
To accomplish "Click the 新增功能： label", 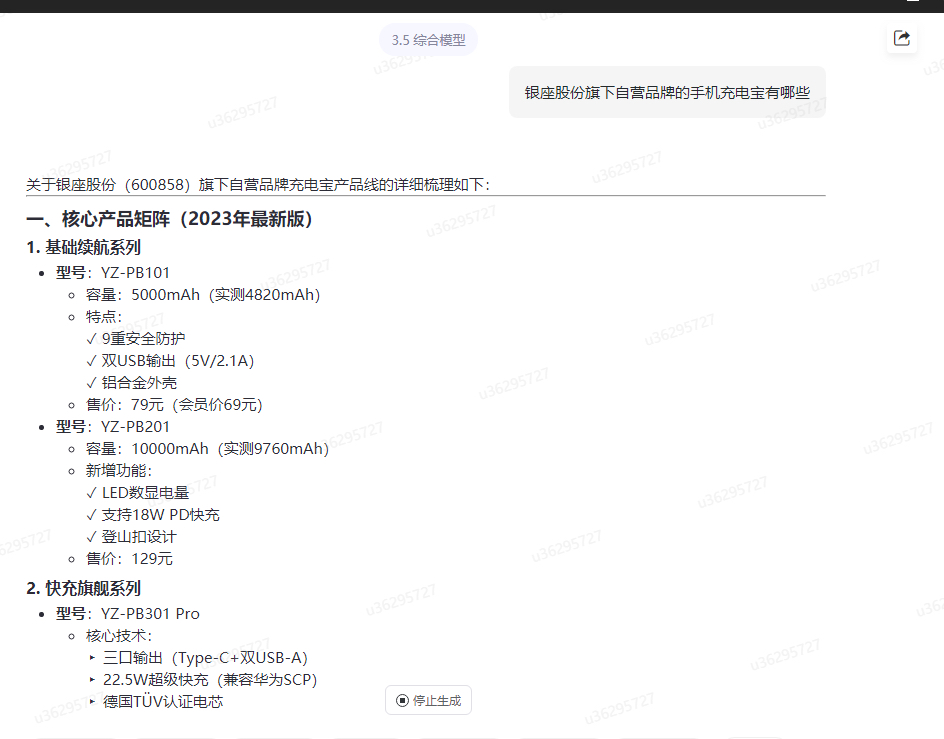I will click(119, 471).
